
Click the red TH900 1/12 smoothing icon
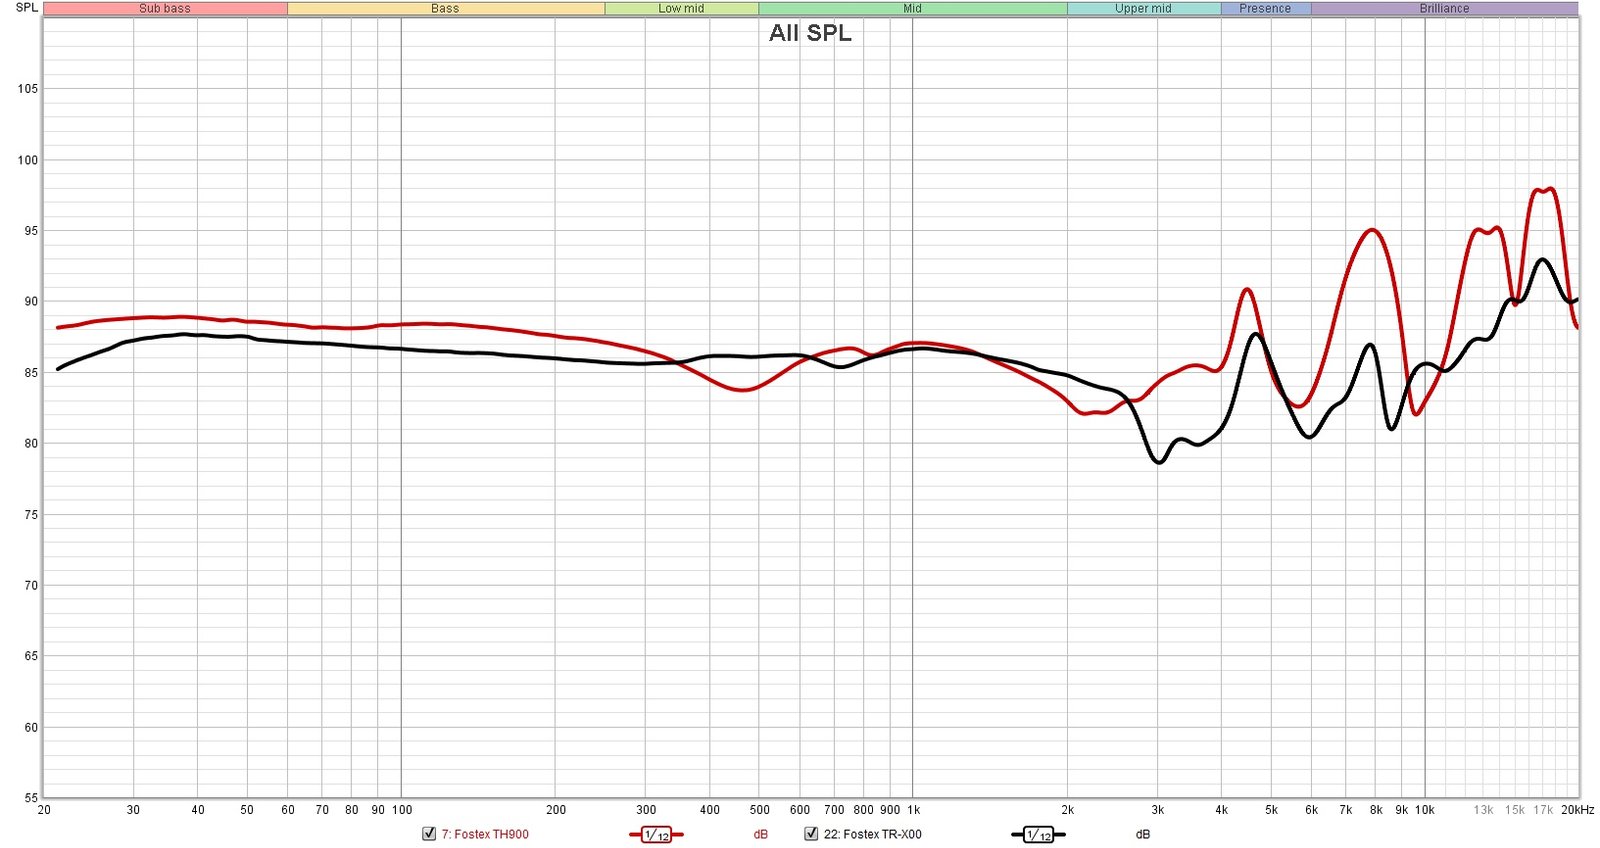[x=656, y=834]
